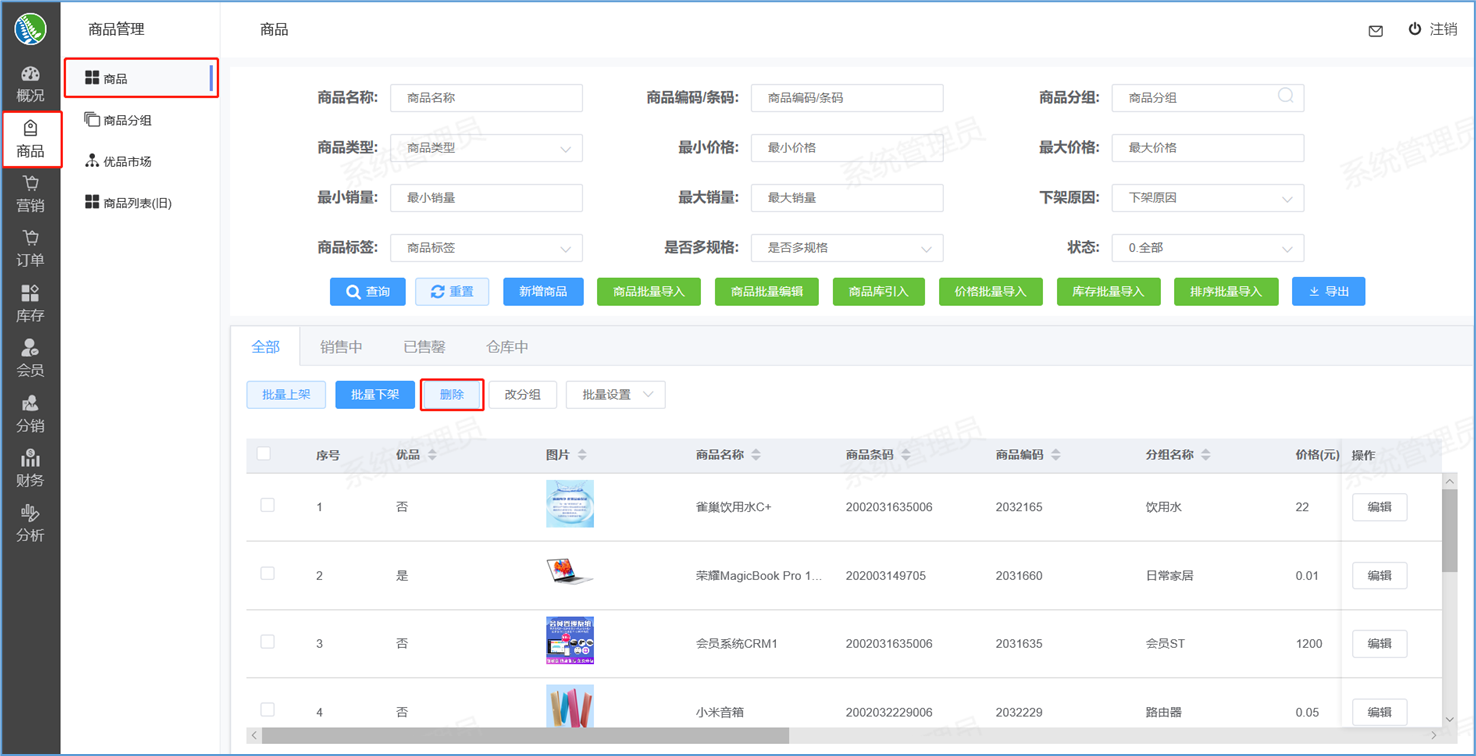This screenshot has width=1476, height=756.
Task: Open the 分析 analytics sidebar icon
Action: coord(30,524)
